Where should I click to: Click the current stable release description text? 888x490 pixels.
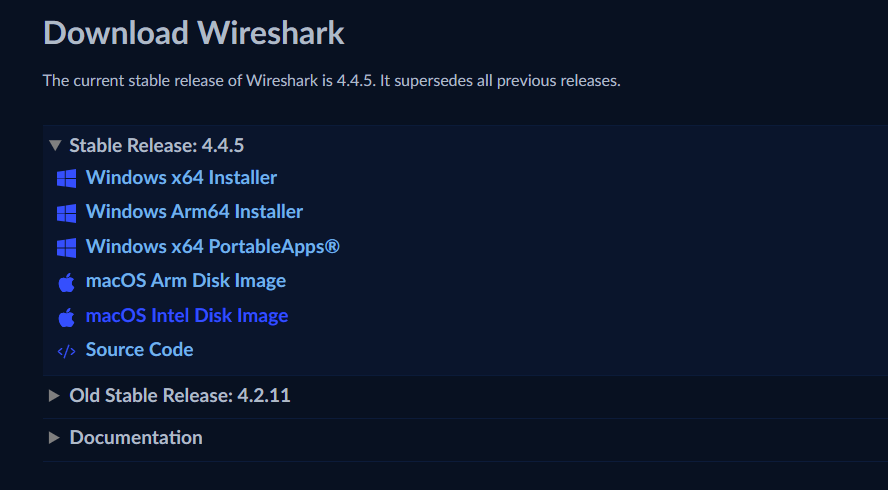(331, 80)
